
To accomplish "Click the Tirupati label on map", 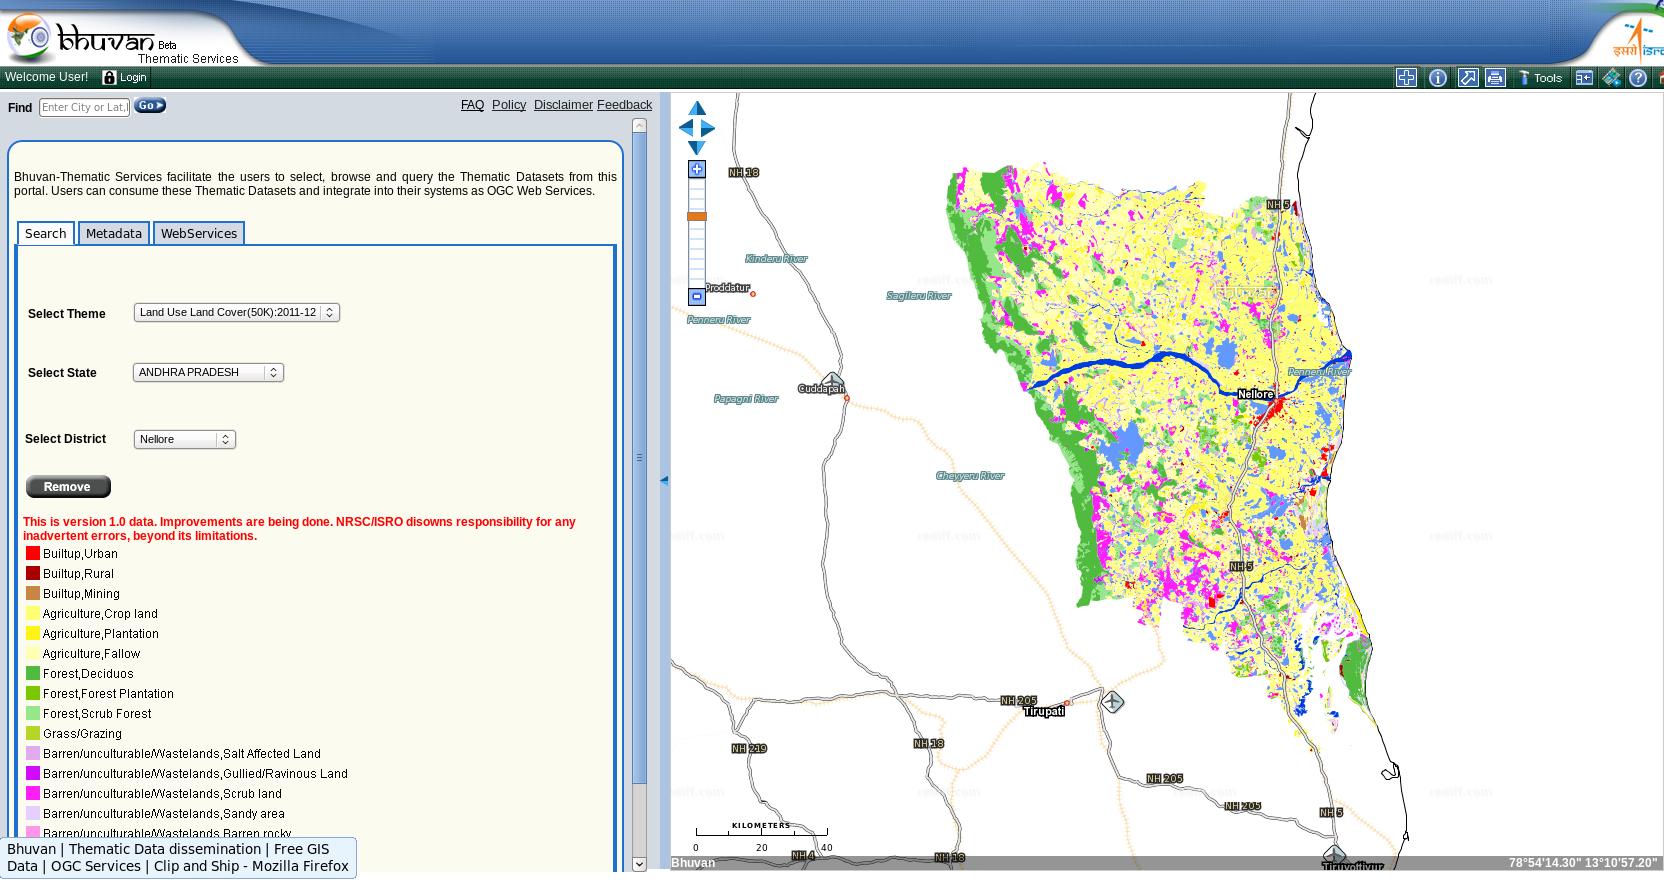I will coord(1044,712).
